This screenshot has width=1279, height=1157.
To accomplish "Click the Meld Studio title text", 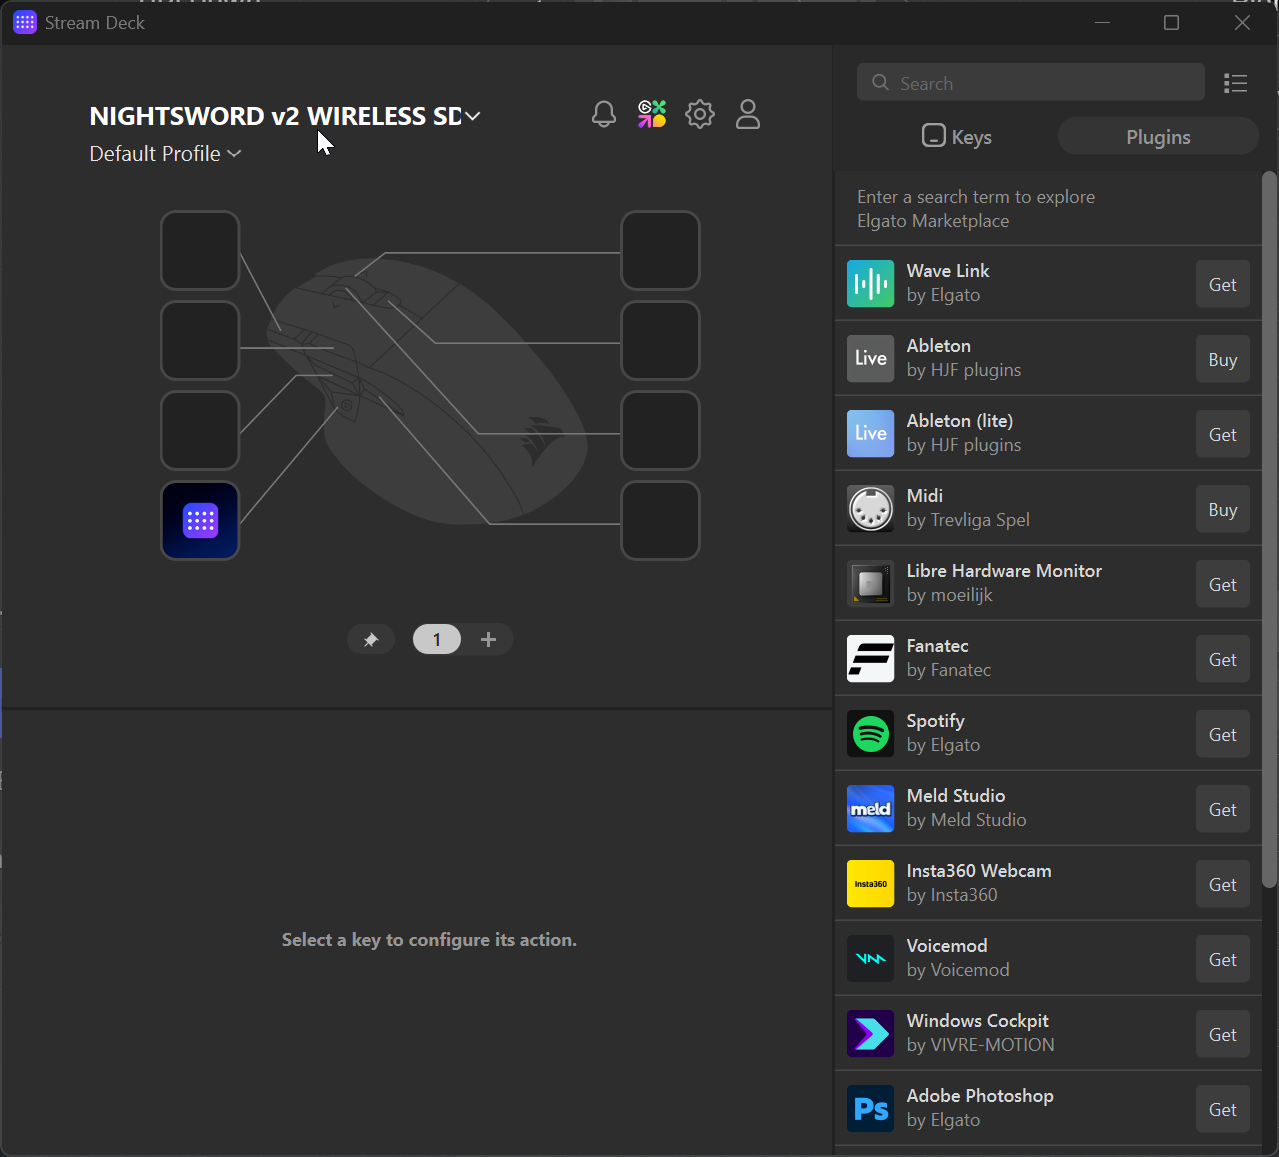I will [x=956, y=796].
